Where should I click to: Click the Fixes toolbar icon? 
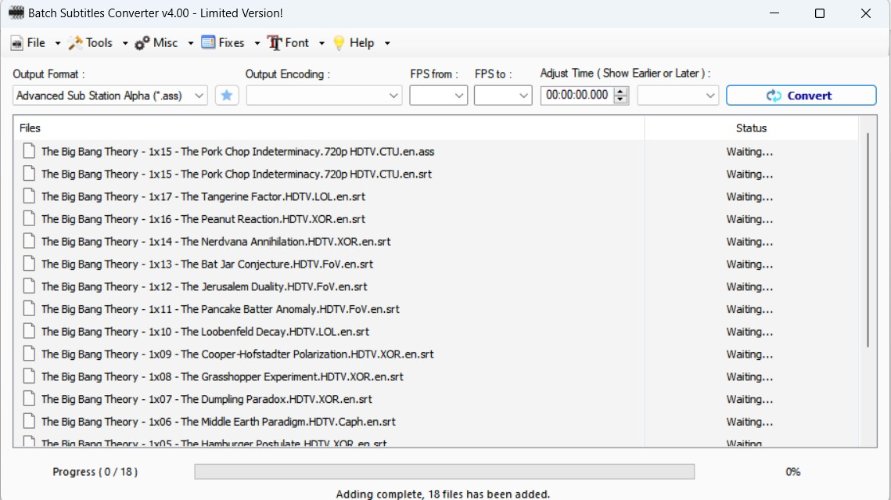point(208,43)
